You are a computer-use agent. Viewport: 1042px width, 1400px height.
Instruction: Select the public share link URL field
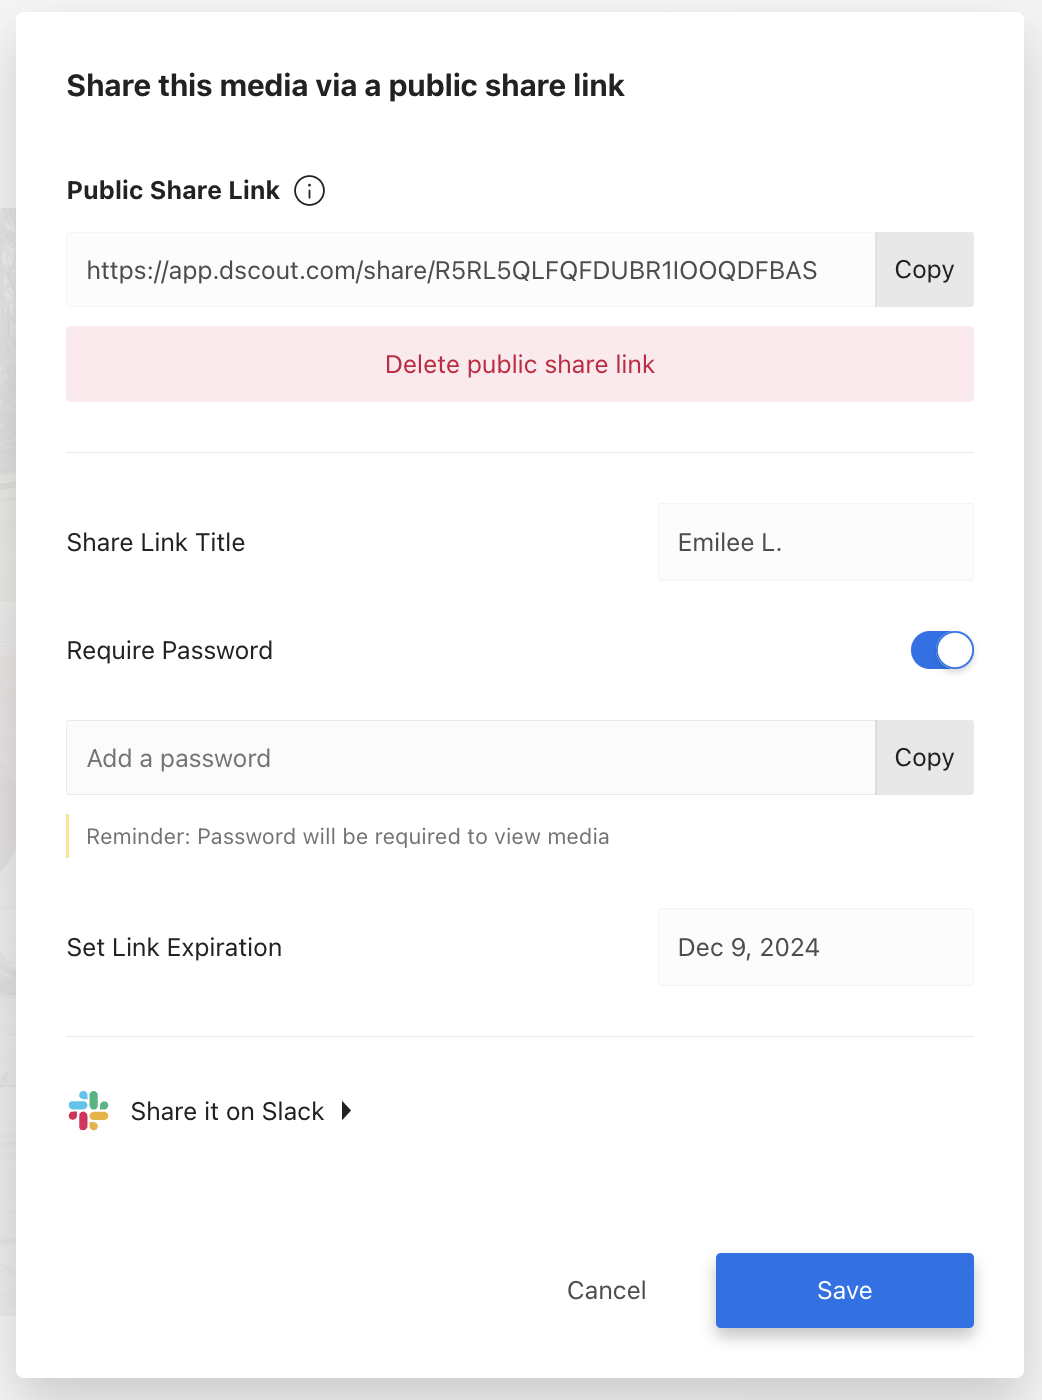pos(470,270)
